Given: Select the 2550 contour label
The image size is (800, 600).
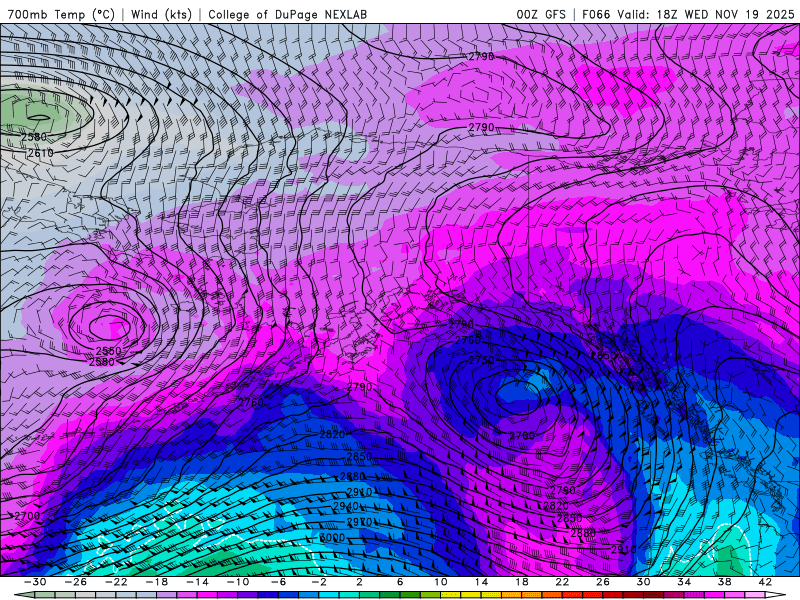Looking at the screenshot, I should tap(108, 351).
